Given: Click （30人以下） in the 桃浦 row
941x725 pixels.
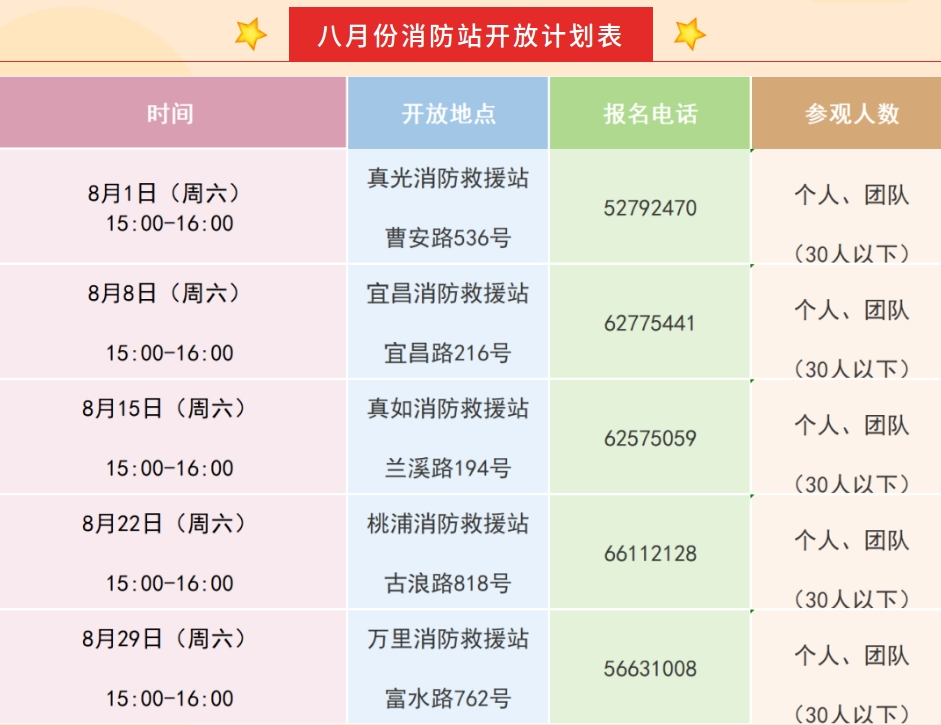Looking at the screenshot, I should (852, 600).
